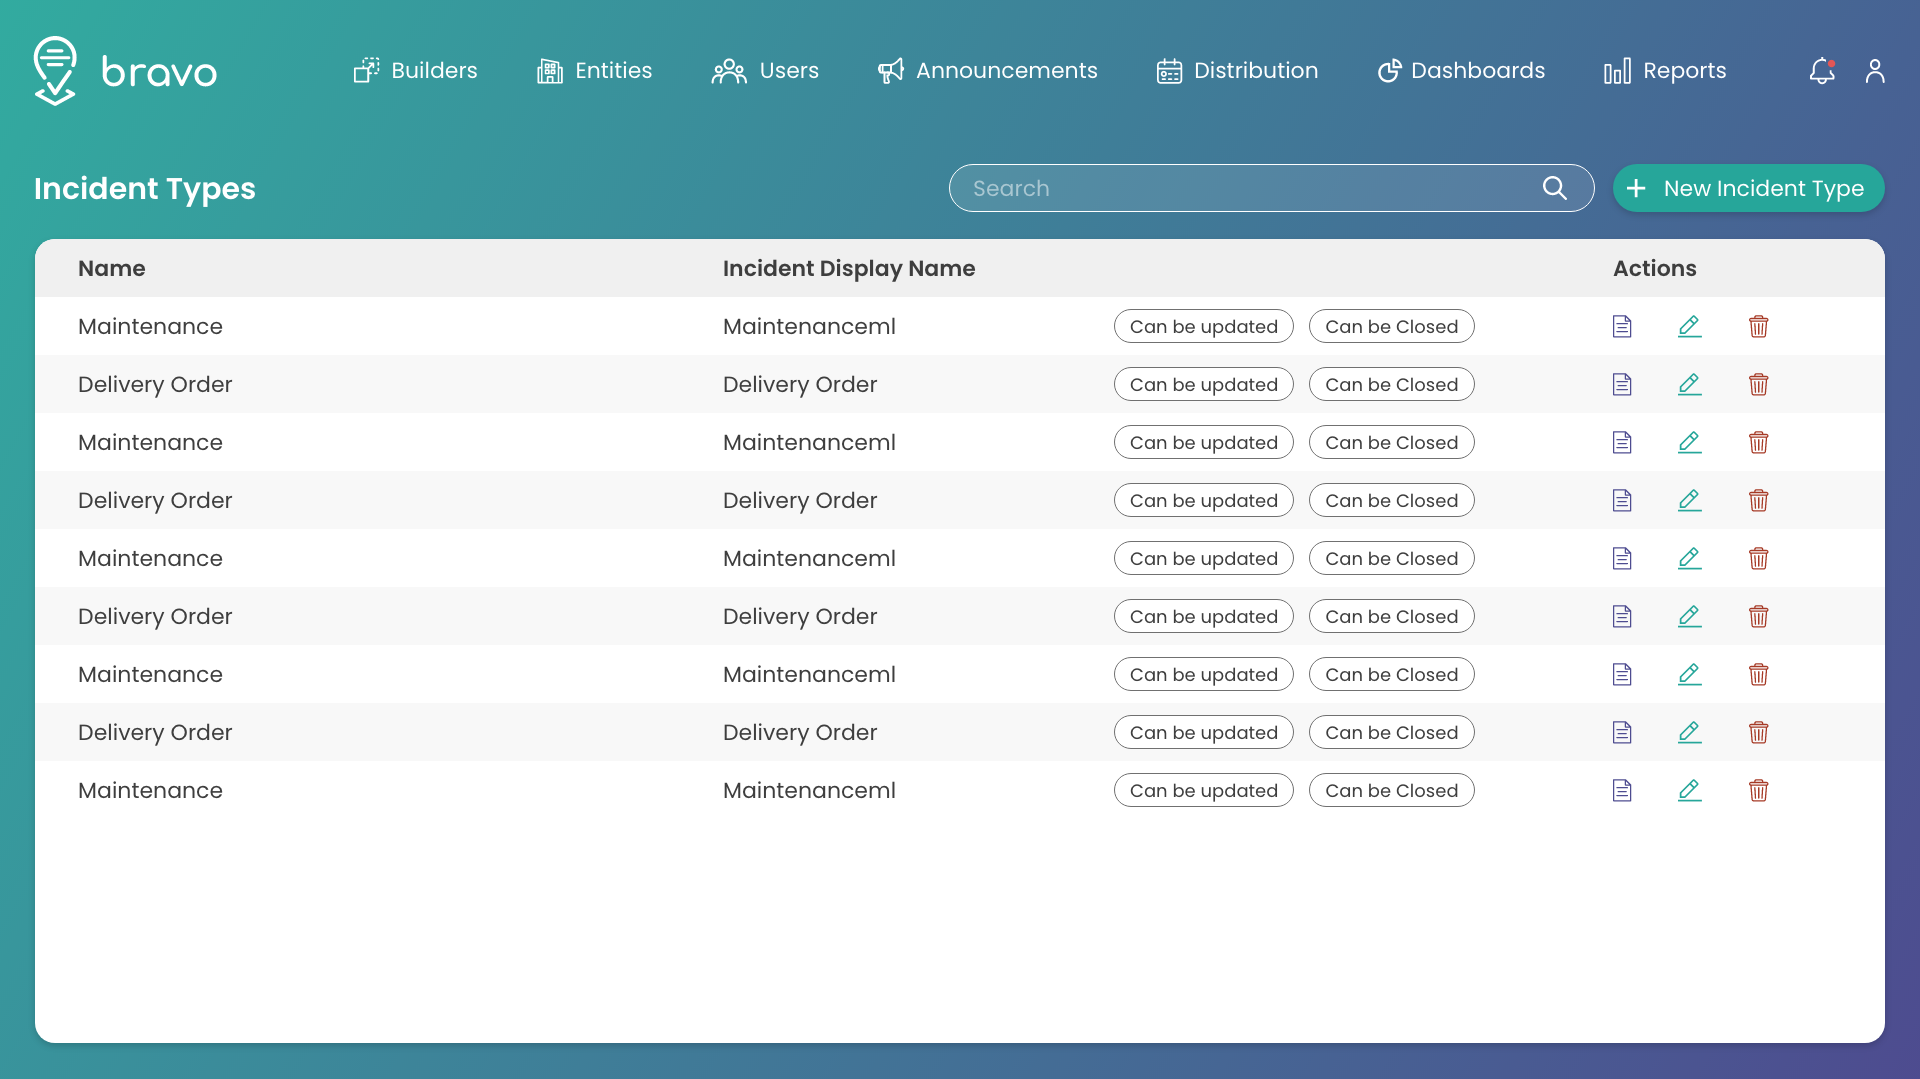Click the user profile icon

click(1875, 71)
